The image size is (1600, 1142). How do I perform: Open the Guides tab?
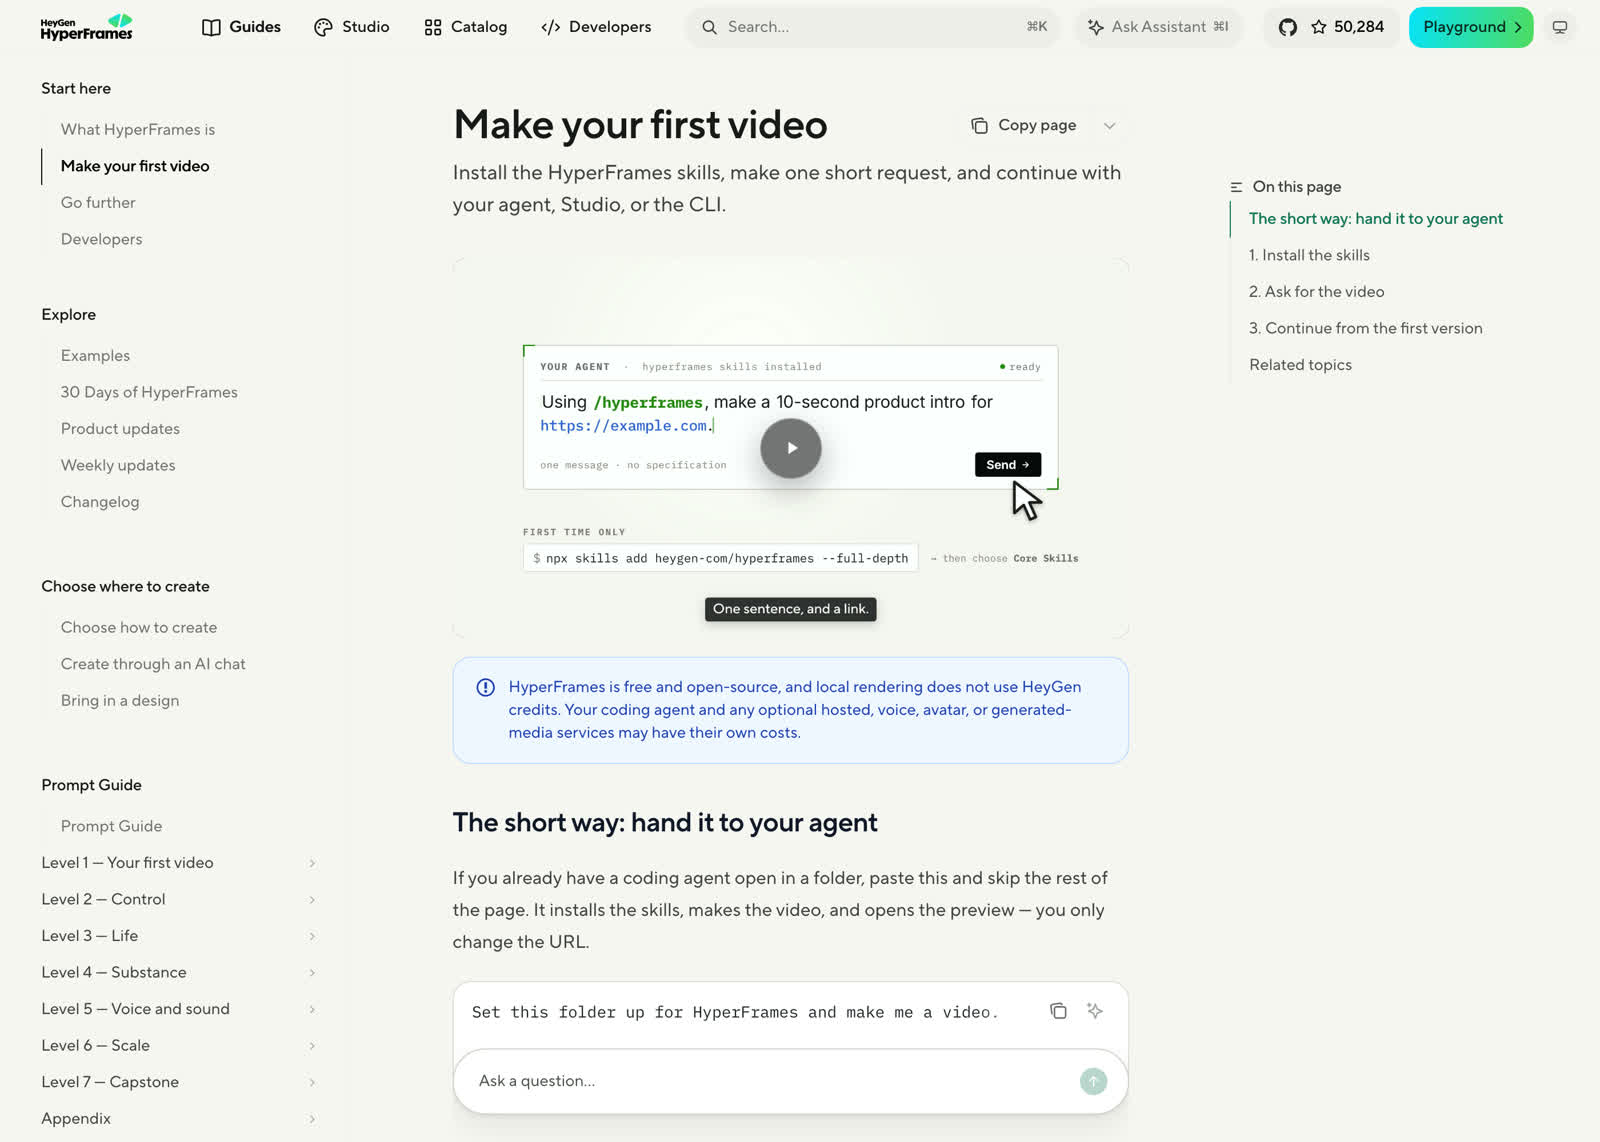[241, 27]
